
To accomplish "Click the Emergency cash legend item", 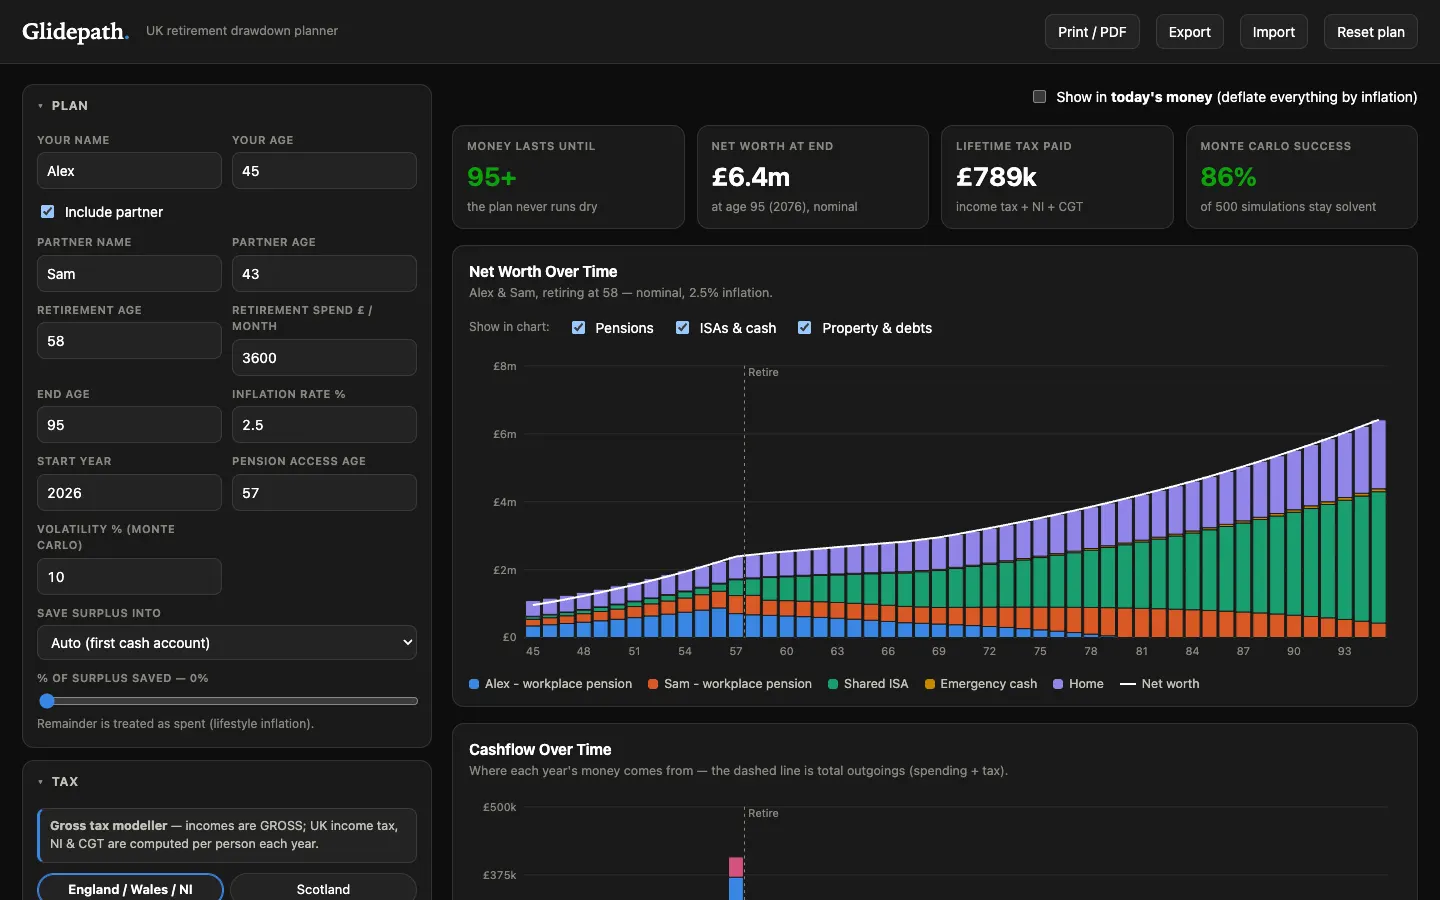I will tap(981, 684).
